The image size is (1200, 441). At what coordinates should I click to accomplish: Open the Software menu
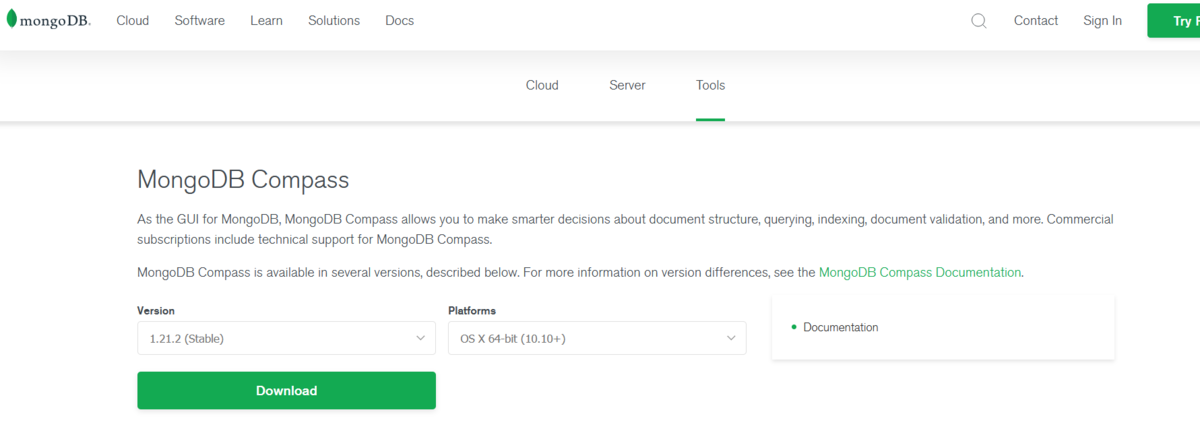pyautogui.click(x=200, y=20)
